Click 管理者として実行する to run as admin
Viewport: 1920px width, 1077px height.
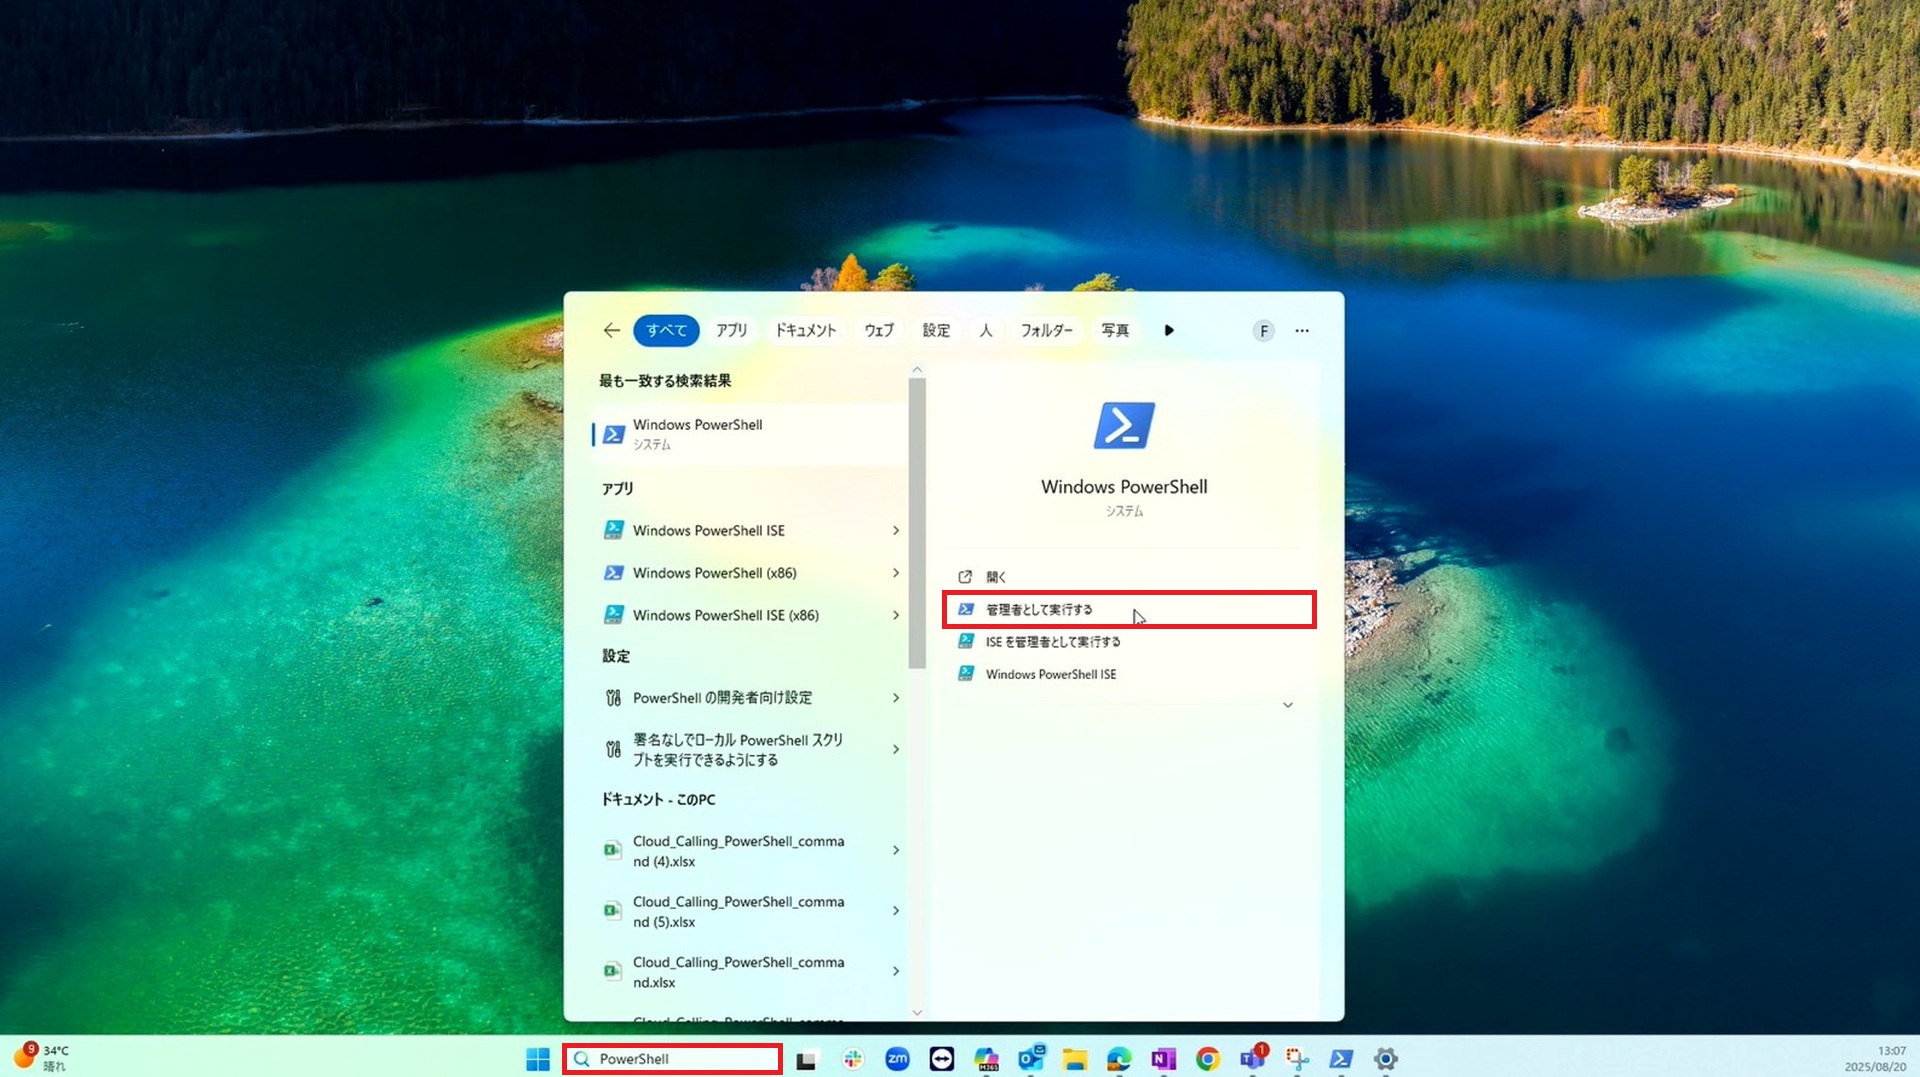click(1039, 610)
